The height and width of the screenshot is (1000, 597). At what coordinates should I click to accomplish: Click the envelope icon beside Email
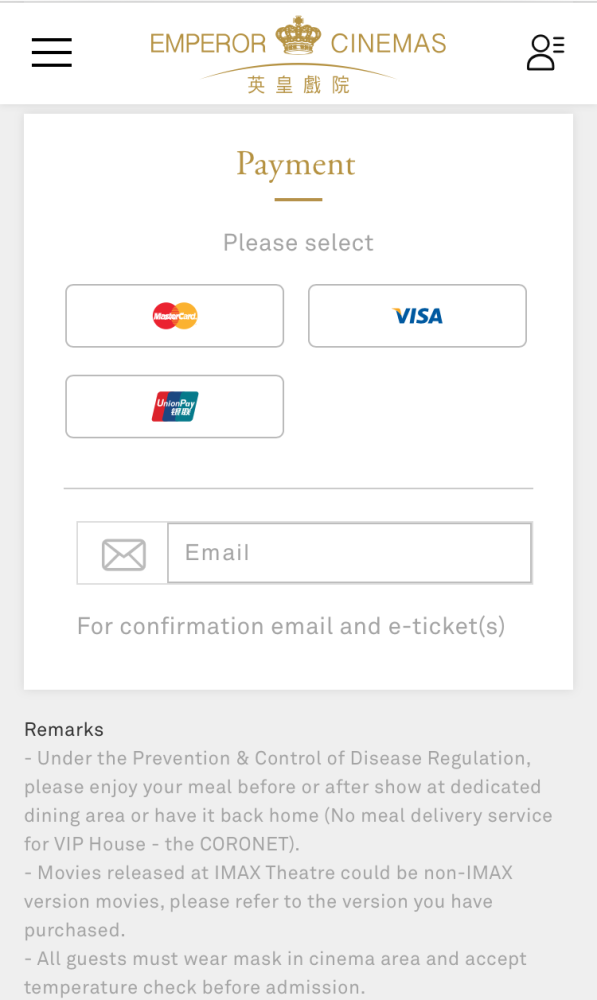pos(123,554)
